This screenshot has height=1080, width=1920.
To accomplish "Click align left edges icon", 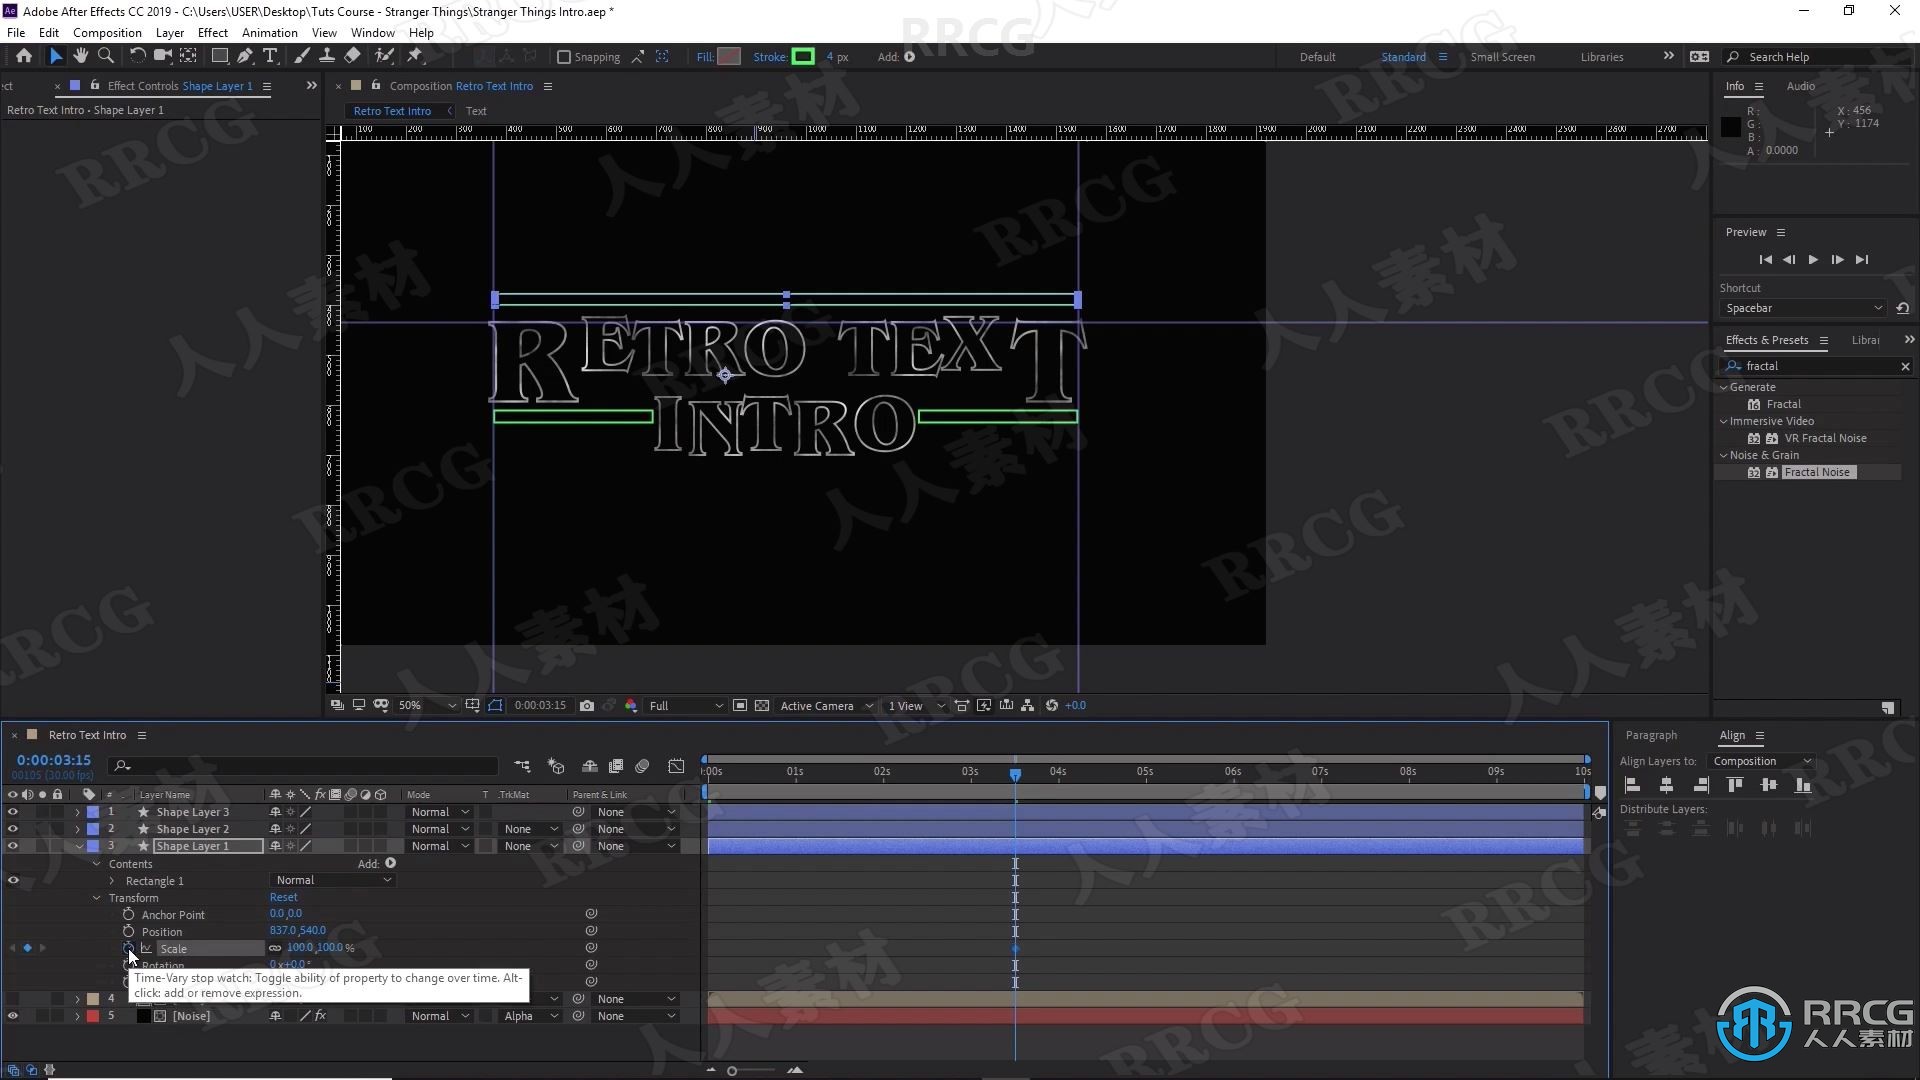I will [x=1633, y=785].
